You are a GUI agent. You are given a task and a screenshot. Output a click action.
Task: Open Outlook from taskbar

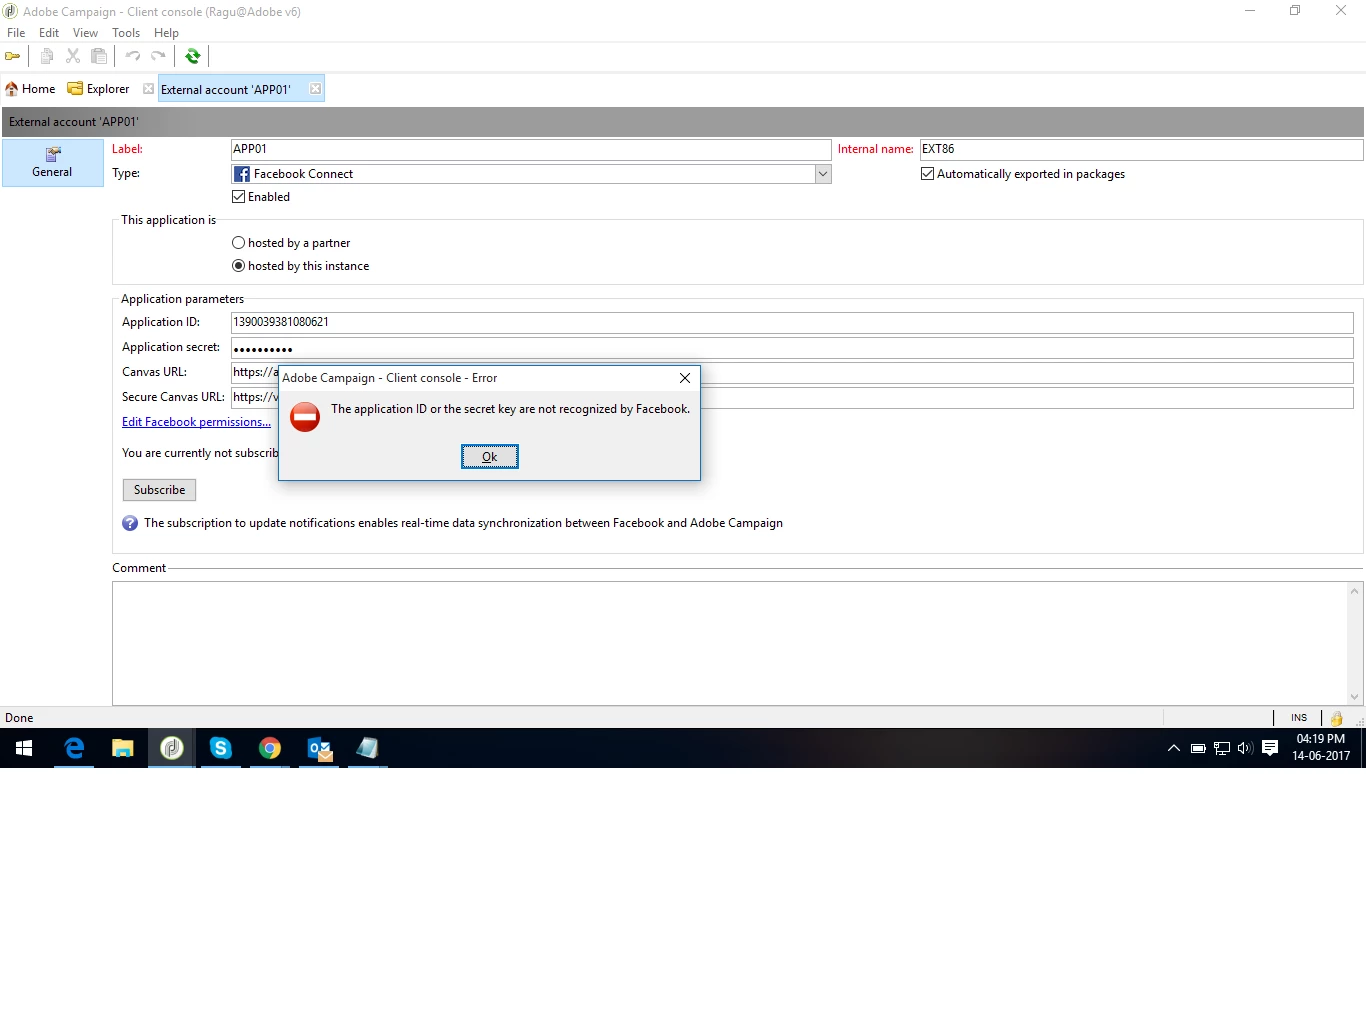click(319, 748)
